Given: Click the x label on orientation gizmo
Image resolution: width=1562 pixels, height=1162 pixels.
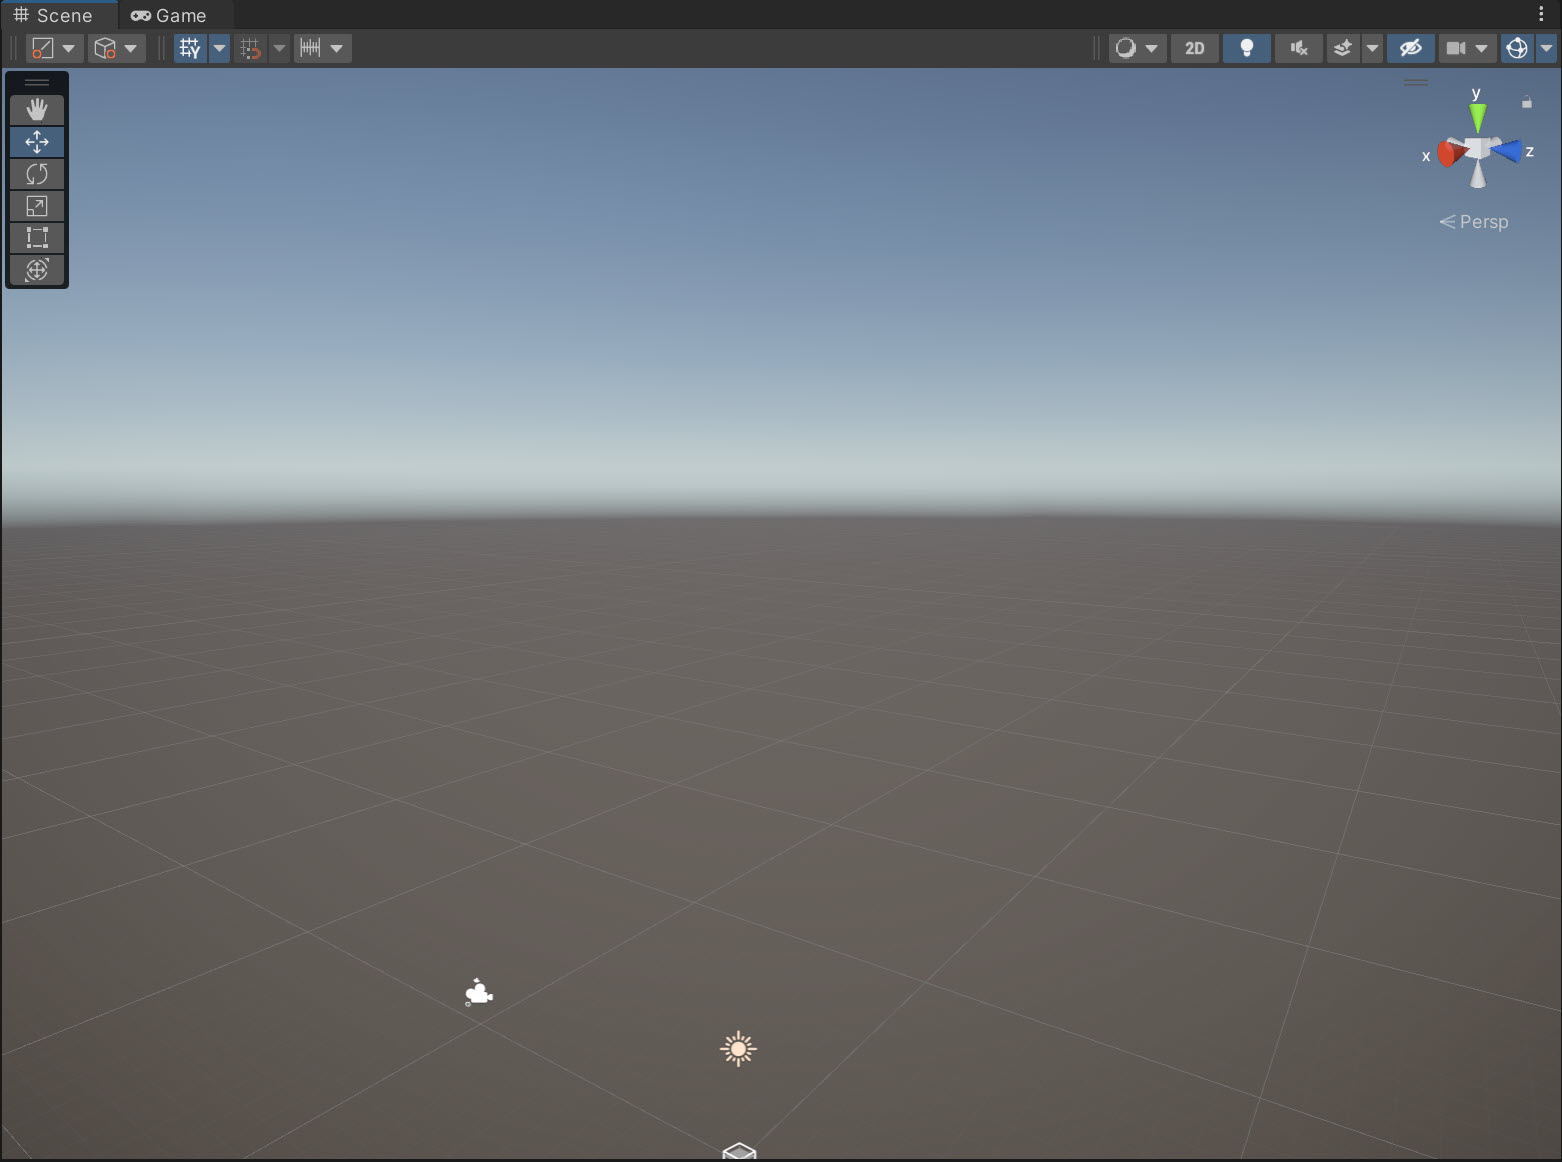Looking at the screenshot, I should [1426, 156].
